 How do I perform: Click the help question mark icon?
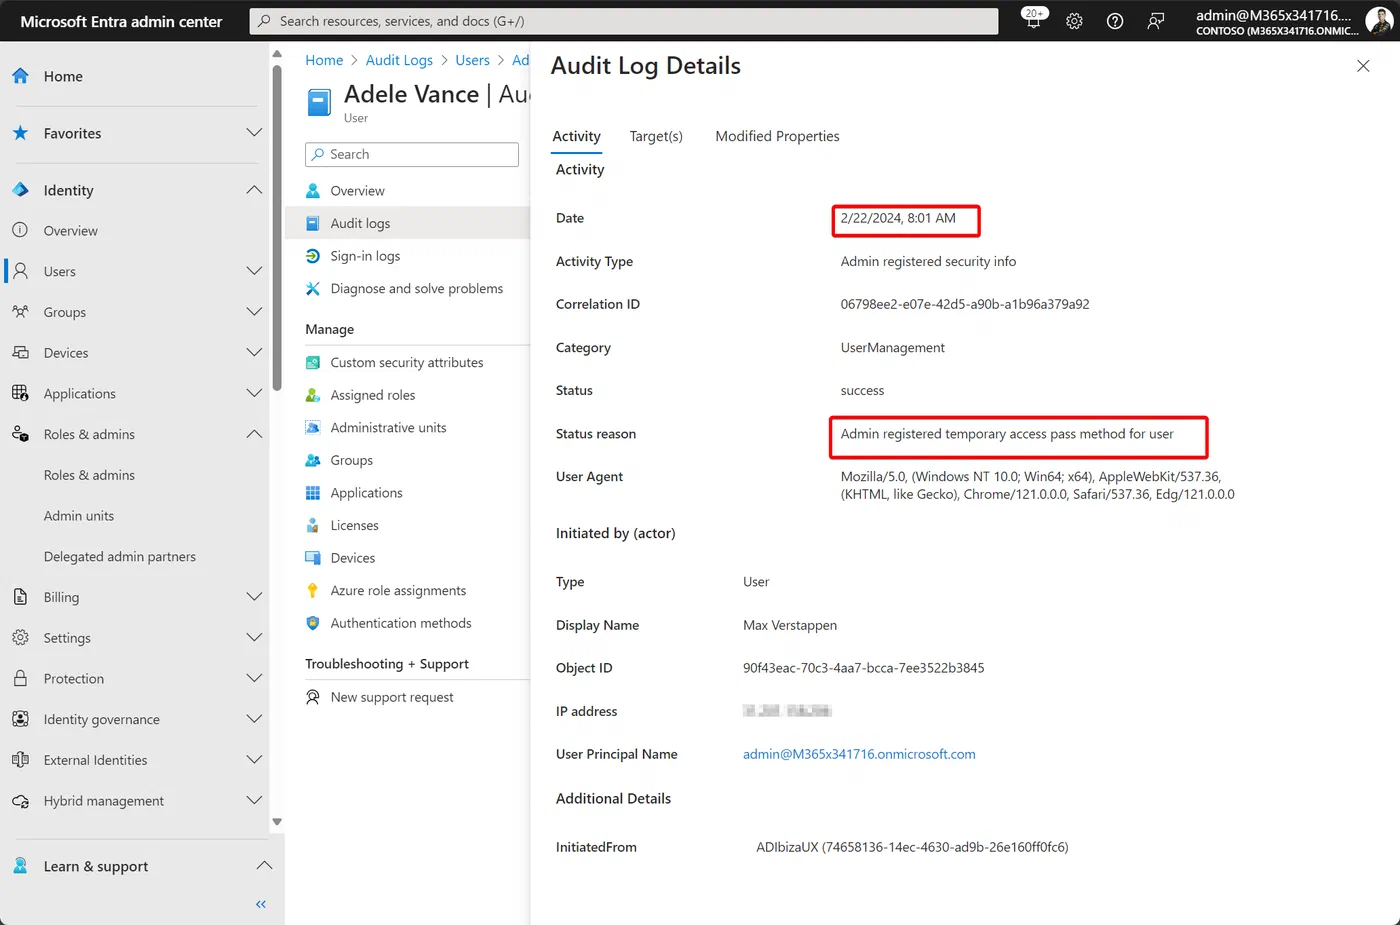coord(1115,21)
